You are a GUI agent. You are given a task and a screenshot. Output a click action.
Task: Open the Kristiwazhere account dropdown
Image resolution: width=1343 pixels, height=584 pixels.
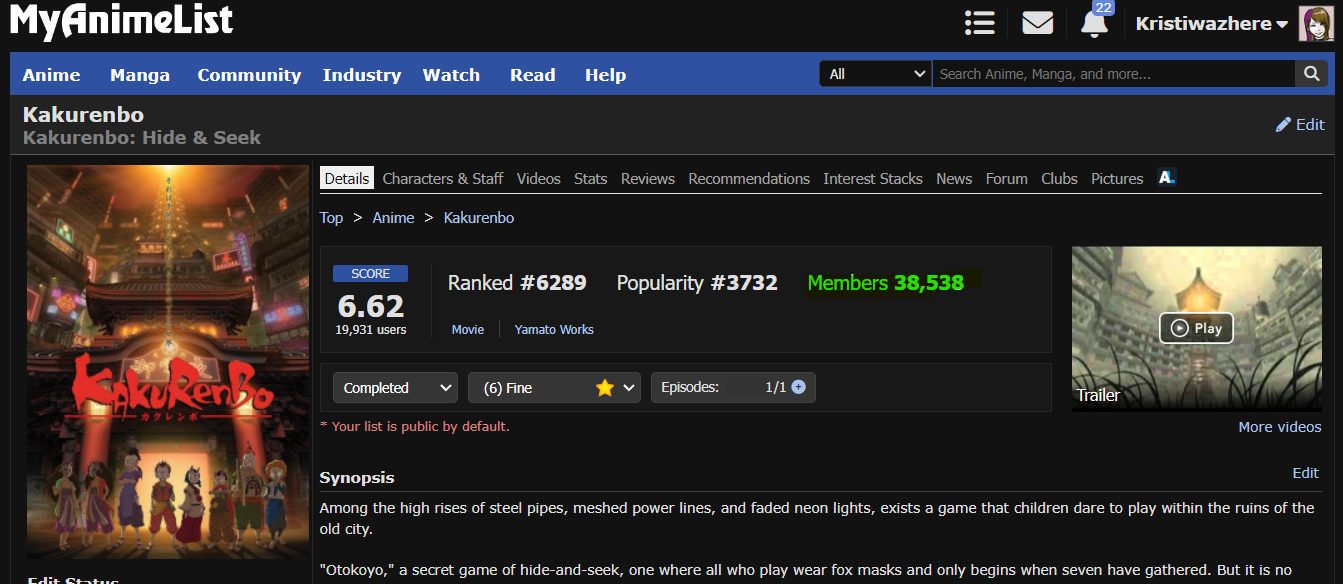[1211, 24]
